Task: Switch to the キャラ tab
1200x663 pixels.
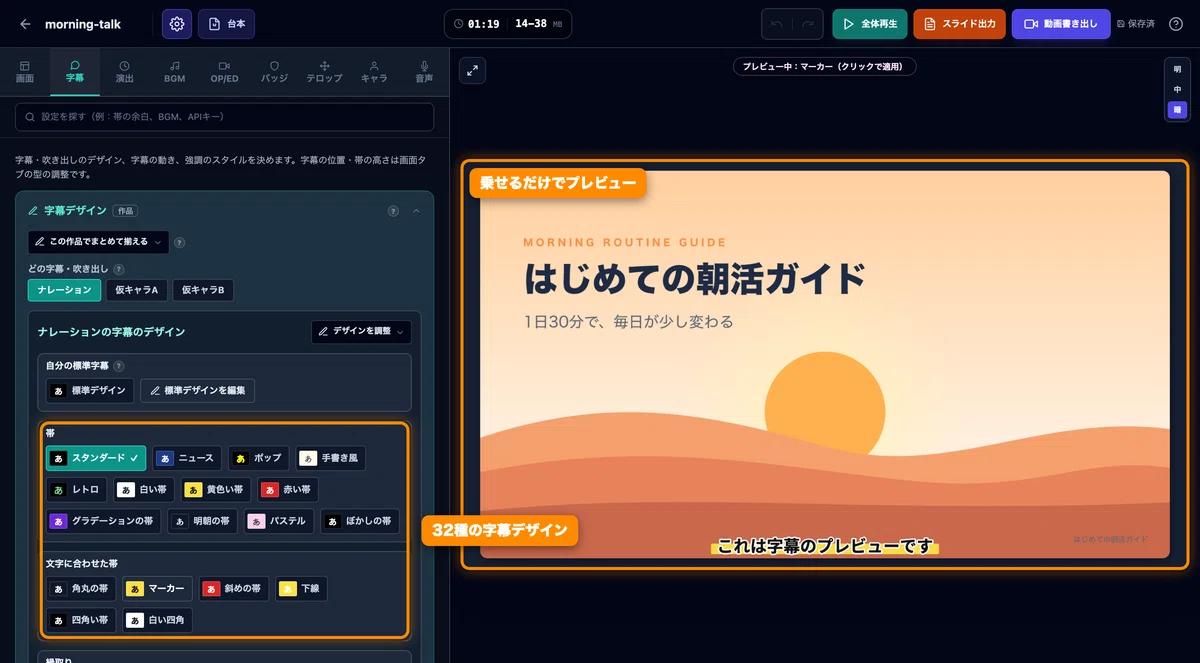Action: (x=374, y=71)
